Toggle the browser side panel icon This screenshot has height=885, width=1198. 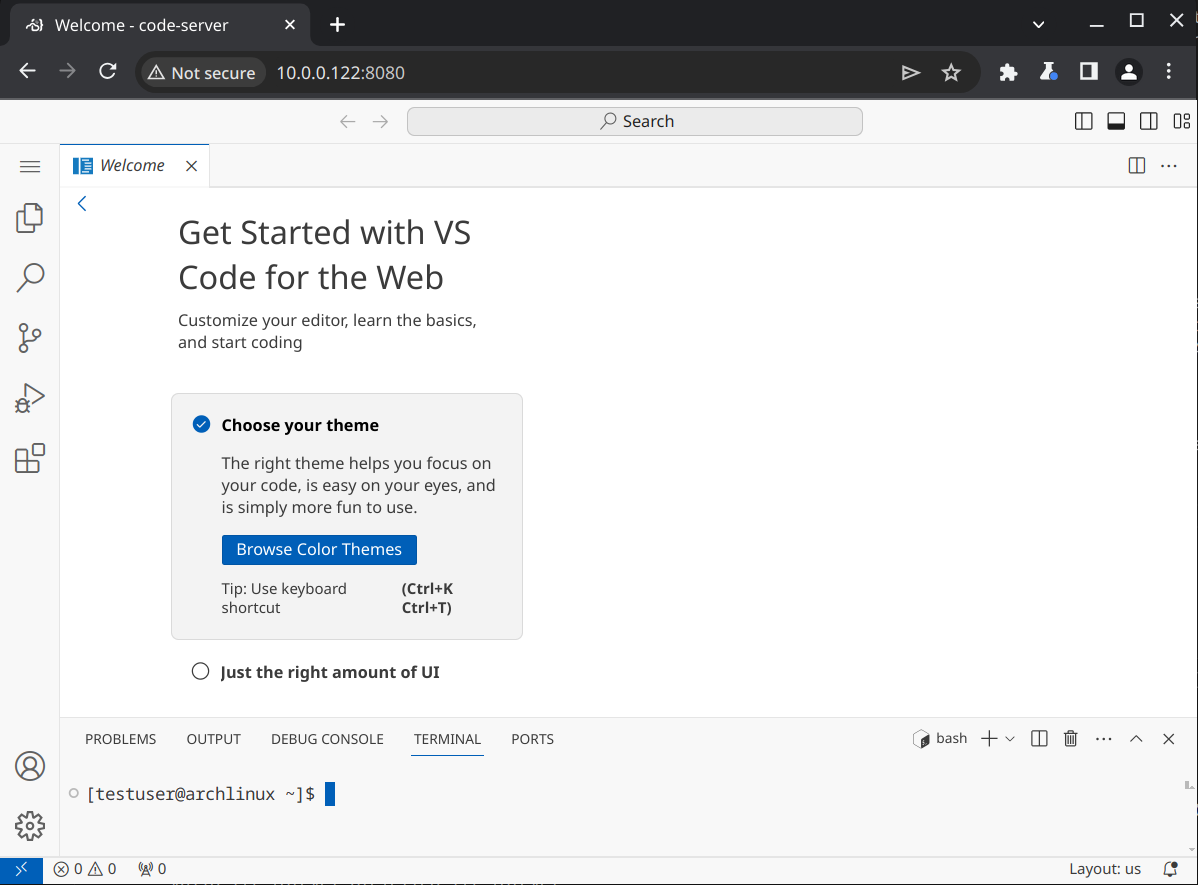pos(1089,73)
